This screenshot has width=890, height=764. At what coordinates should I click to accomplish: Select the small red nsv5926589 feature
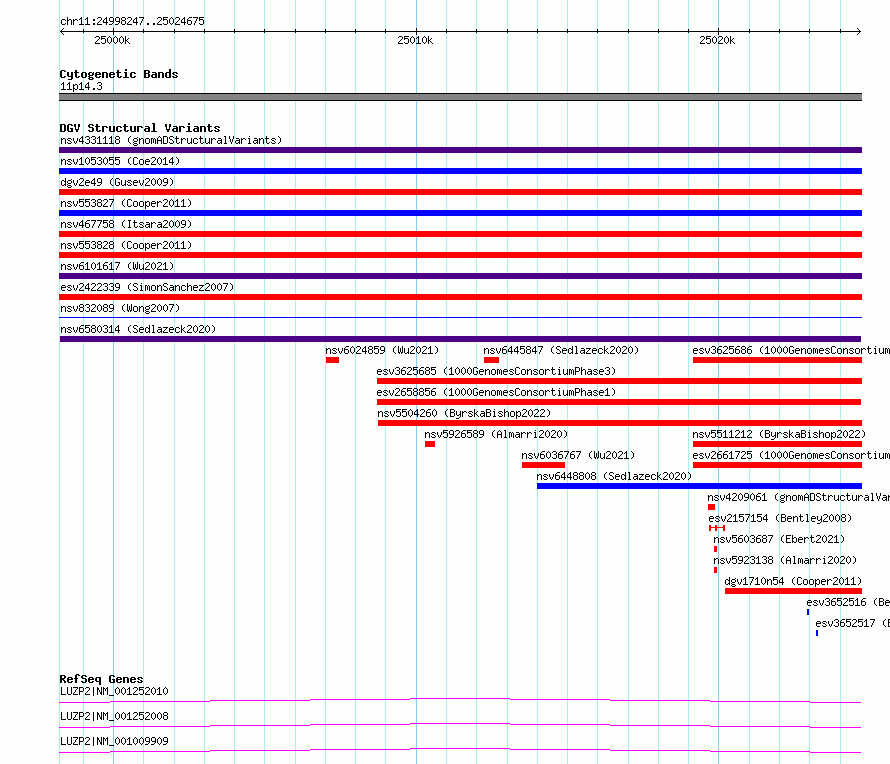(430, 444)
